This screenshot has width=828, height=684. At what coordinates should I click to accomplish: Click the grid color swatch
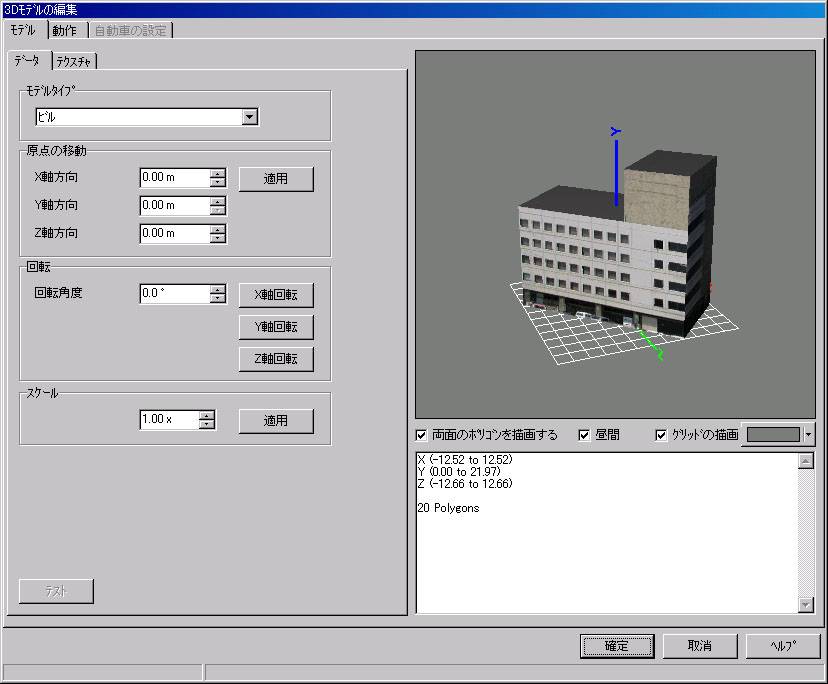[x=773, y=435]
